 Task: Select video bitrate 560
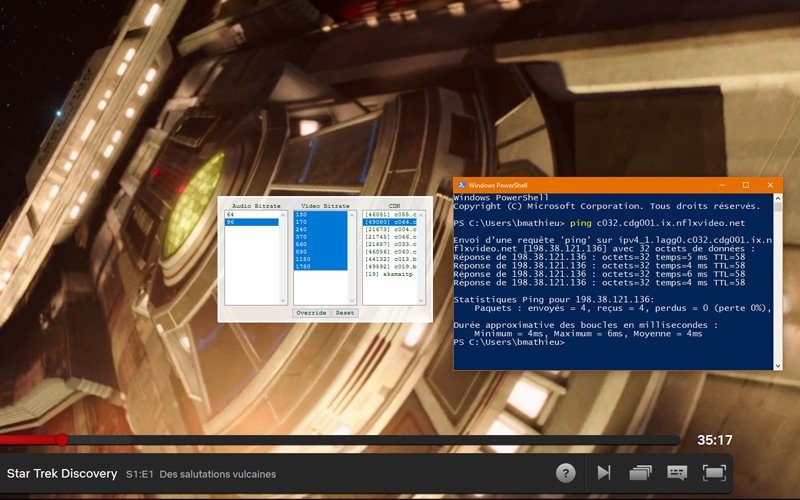320,244
